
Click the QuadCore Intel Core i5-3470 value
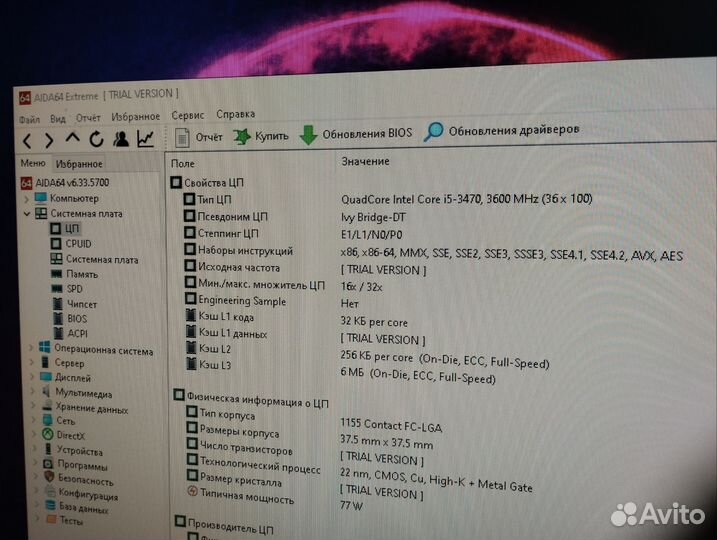coord(467,199)
